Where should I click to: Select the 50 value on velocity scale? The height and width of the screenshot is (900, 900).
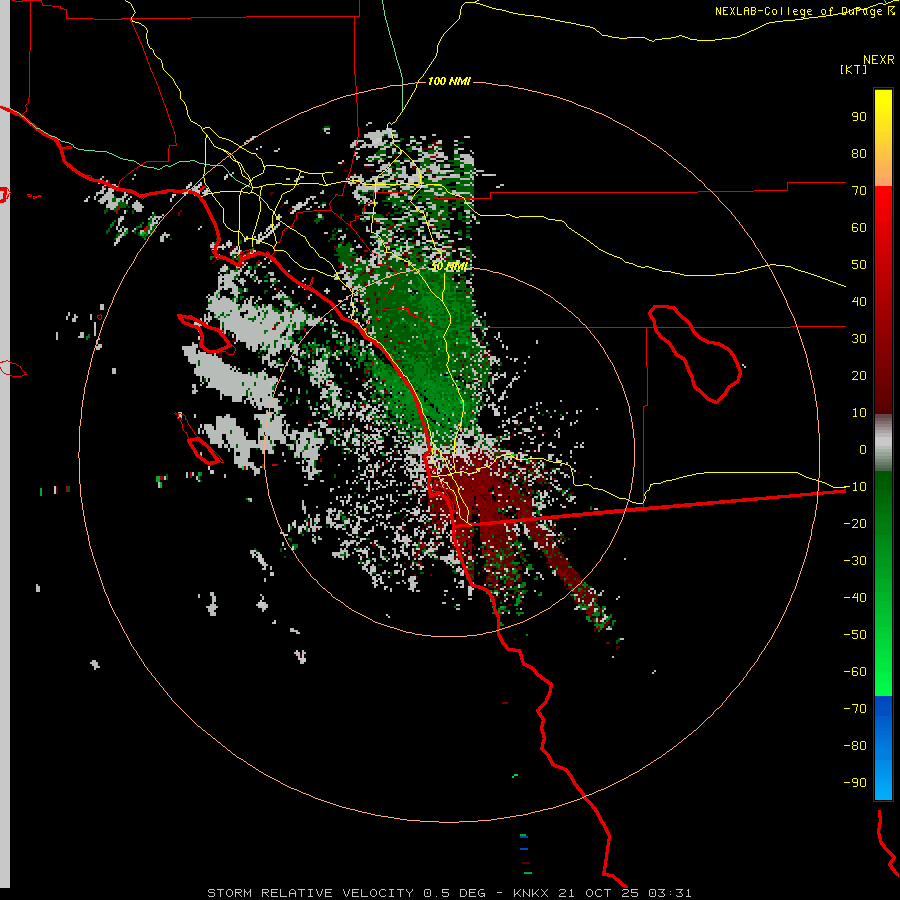point(859,265)
